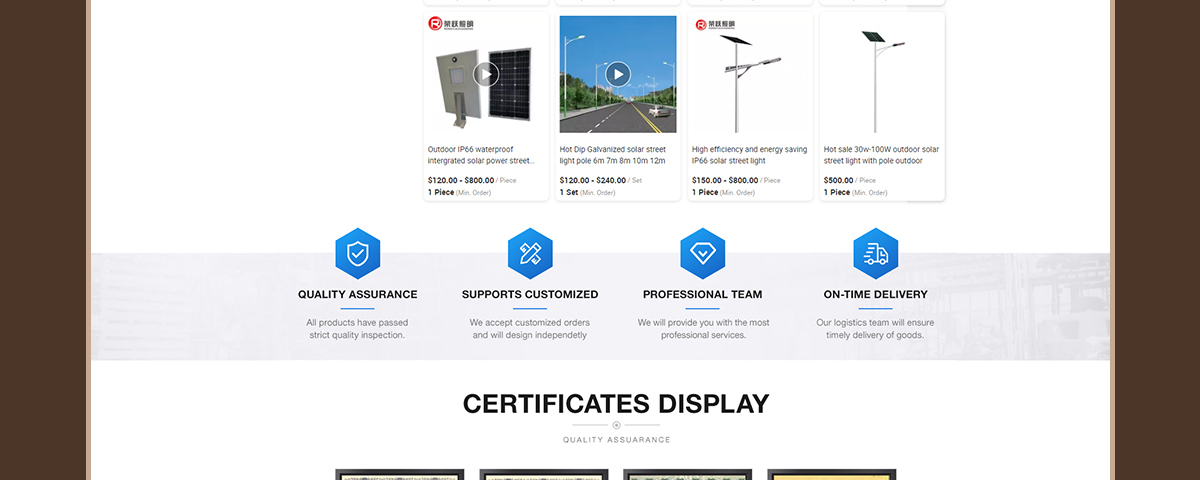Click the Supports Customized pencil-ruler icon
This screenshot has height=480, width=1200.
click(x=530, y=254)
